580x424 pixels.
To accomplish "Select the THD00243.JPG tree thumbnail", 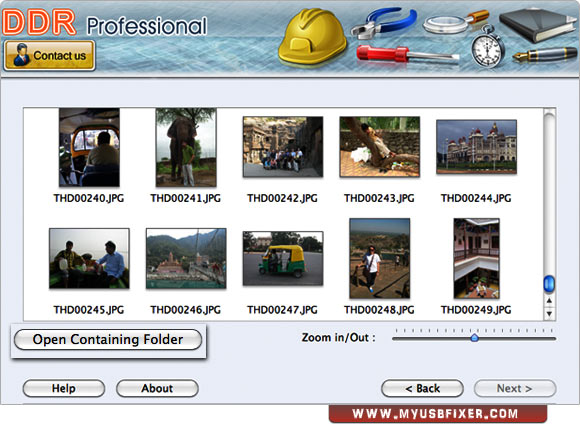I will (380, 147).
